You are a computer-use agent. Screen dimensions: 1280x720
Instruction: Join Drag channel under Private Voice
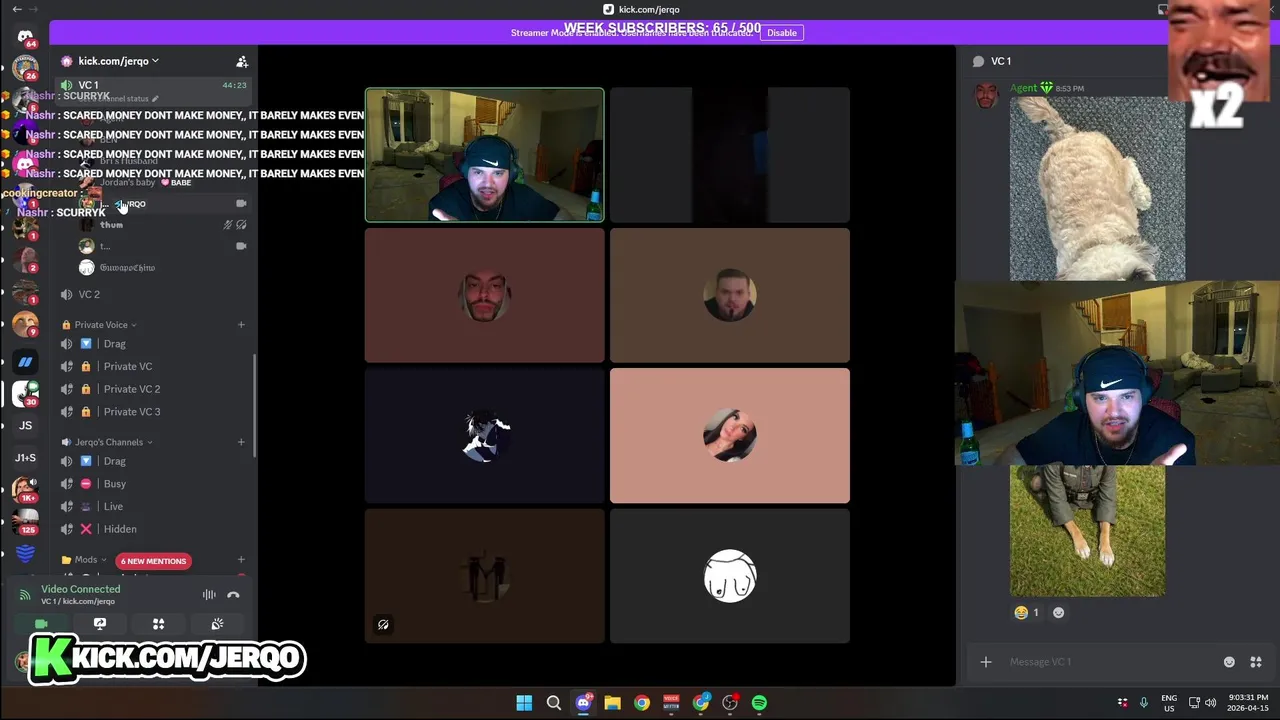pyautogui.click(x=153, y=344)
